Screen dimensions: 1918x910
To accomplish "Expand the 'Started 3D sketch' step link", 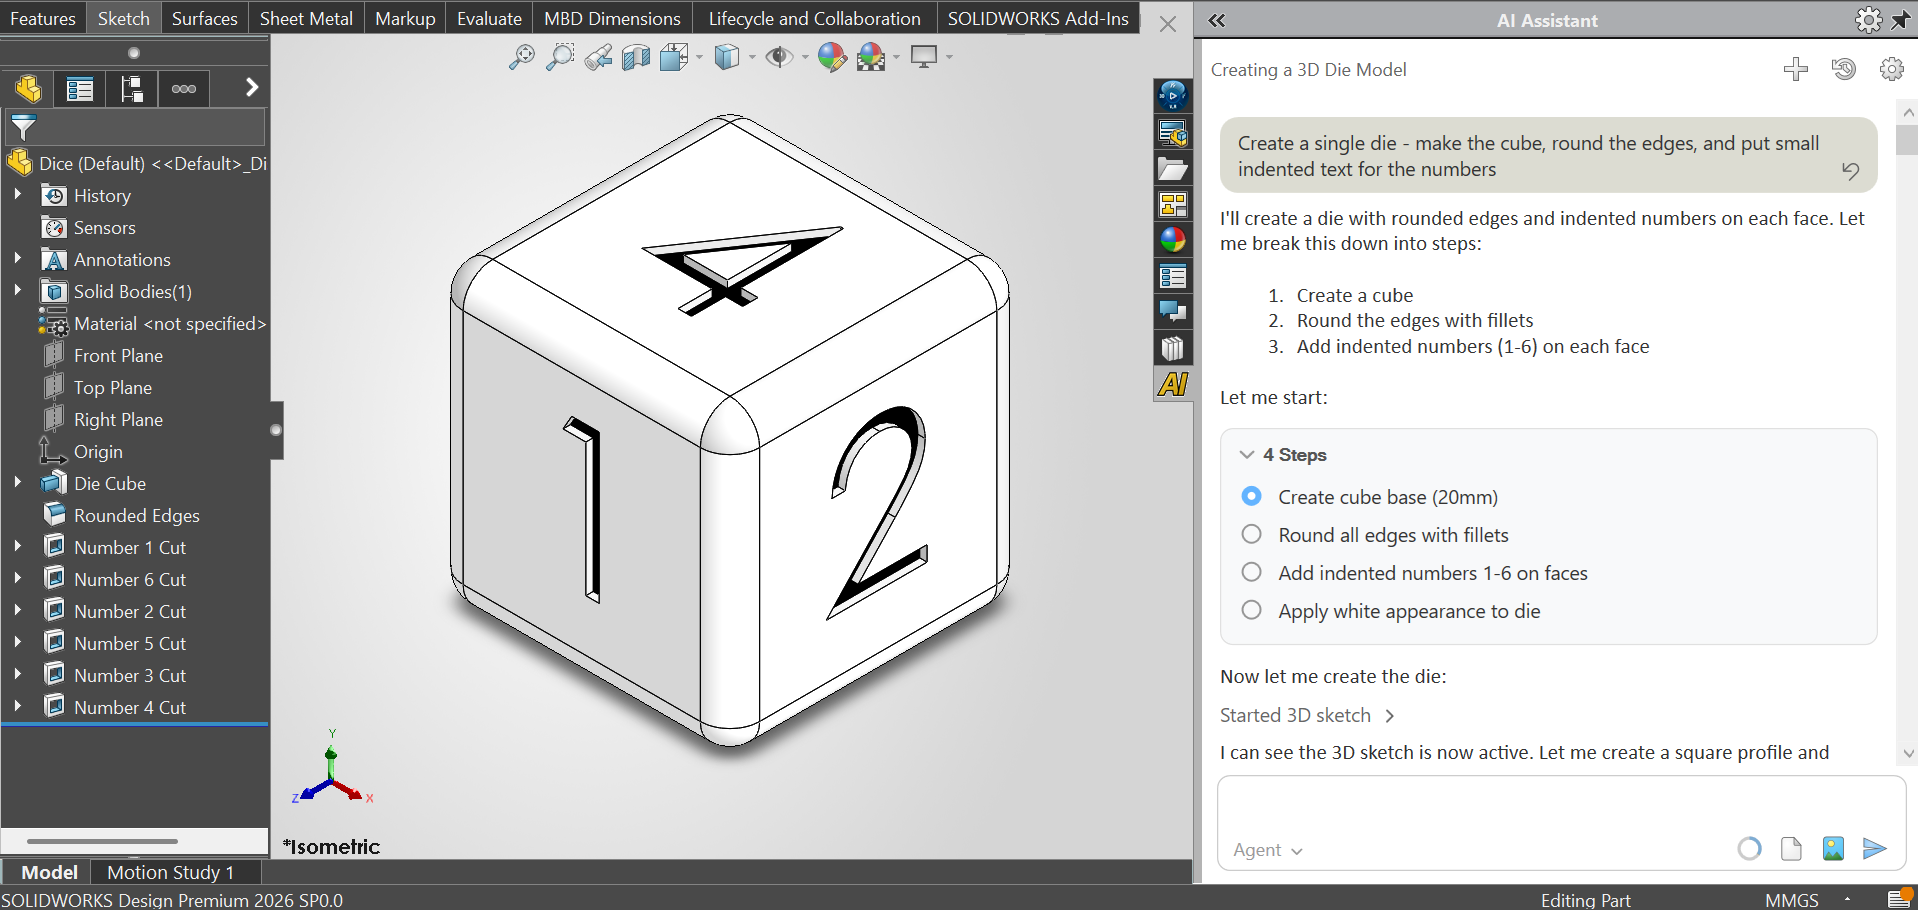I will coord(1307,715).
